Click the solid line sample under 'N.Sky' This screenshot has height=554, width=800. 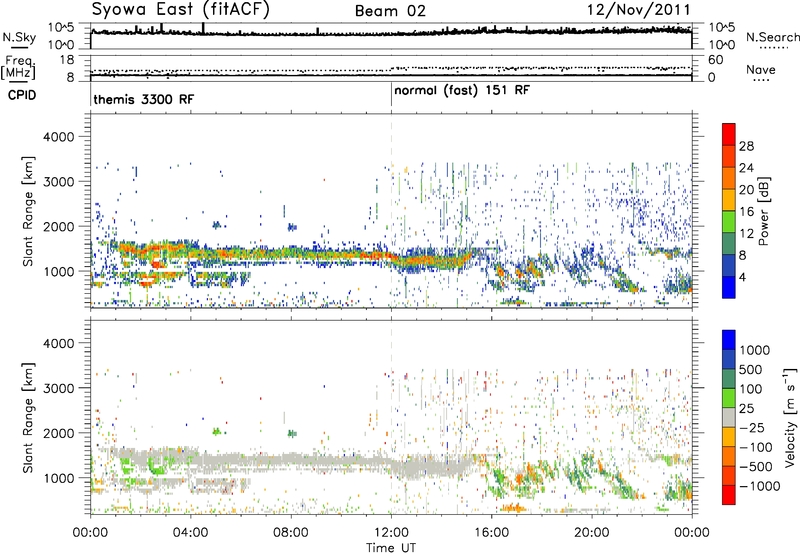[19, 48]
